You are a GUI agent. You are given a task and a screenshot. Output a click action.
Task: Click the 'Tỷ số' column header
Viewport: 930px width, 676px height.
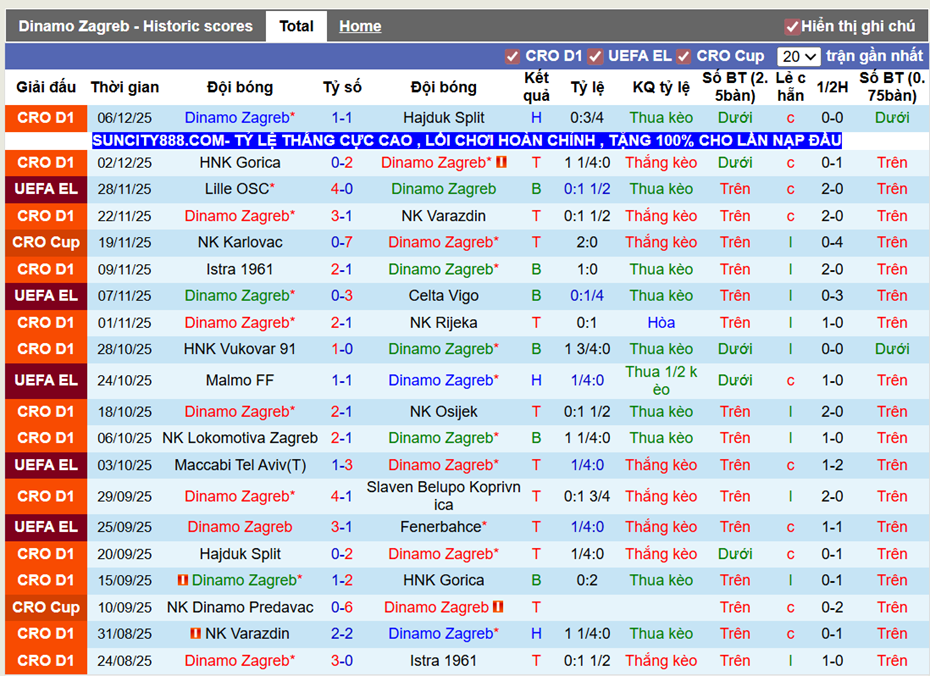342,87
